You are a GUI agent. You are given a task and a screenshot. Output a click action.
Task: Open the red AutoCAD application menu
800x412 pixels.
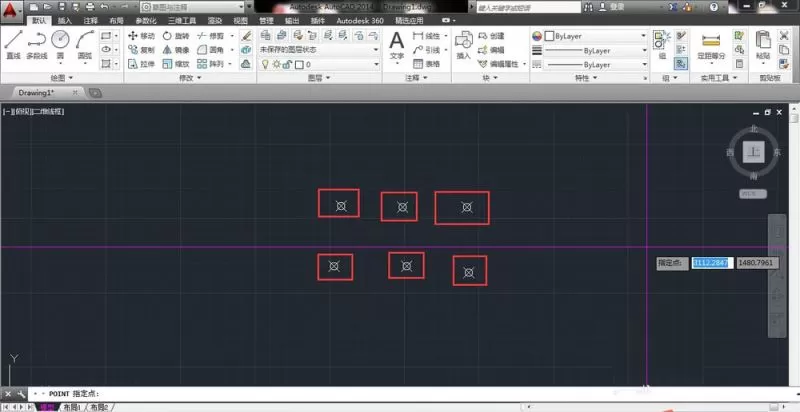pos(11,10)
